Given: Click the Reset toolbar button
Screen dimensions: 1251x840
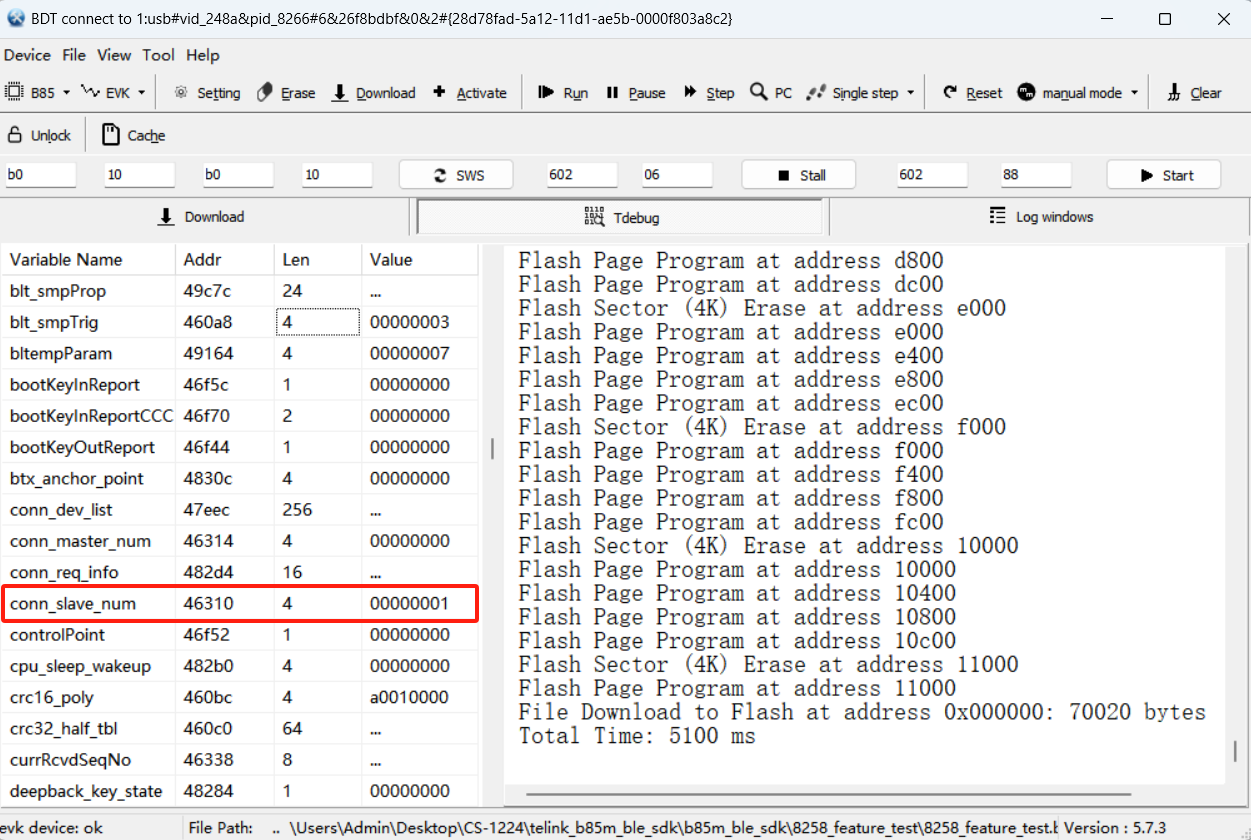Looking at the screenshot, I should [x=972, y=92].
